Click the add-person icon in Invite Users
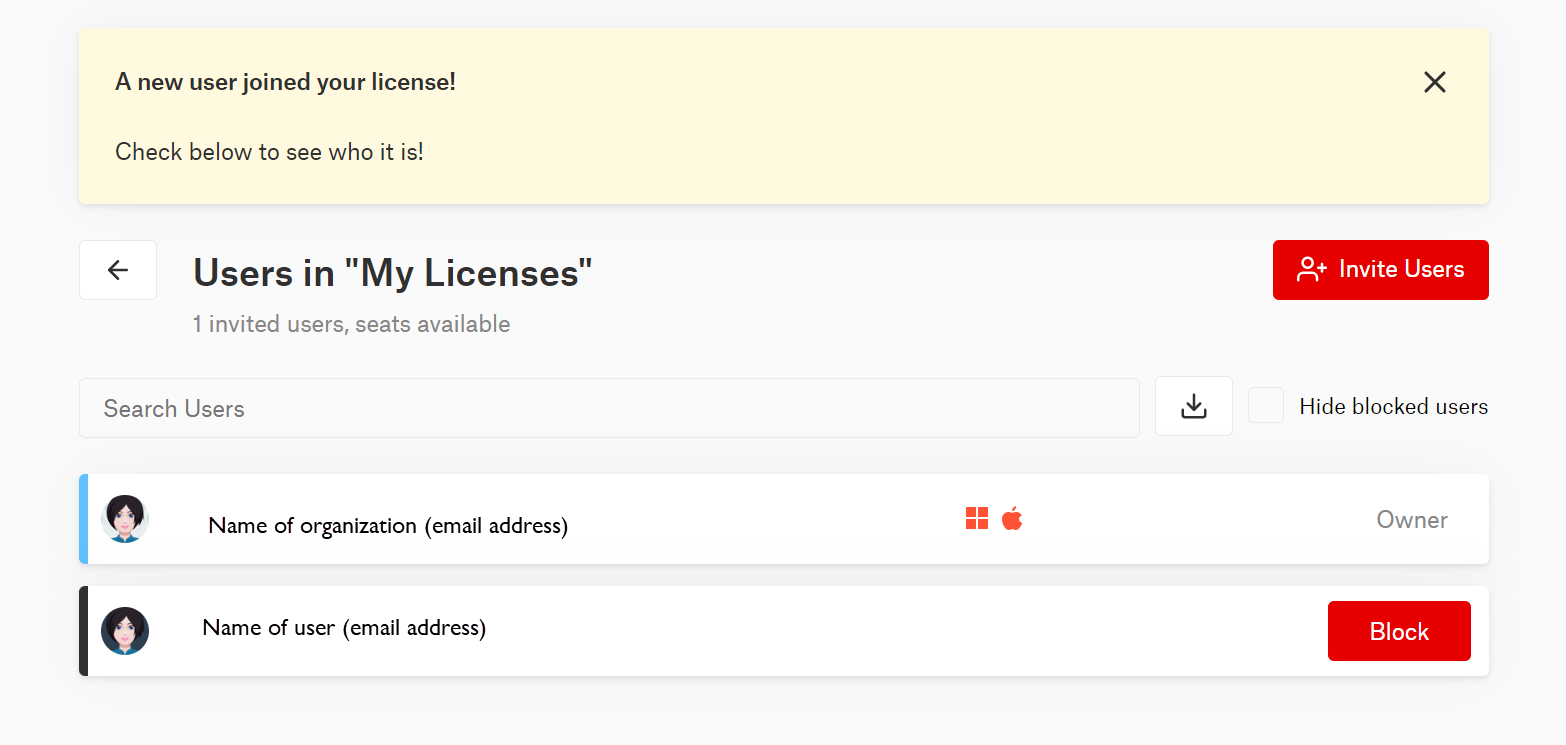1566x745 pixels. coord(1311,270)
